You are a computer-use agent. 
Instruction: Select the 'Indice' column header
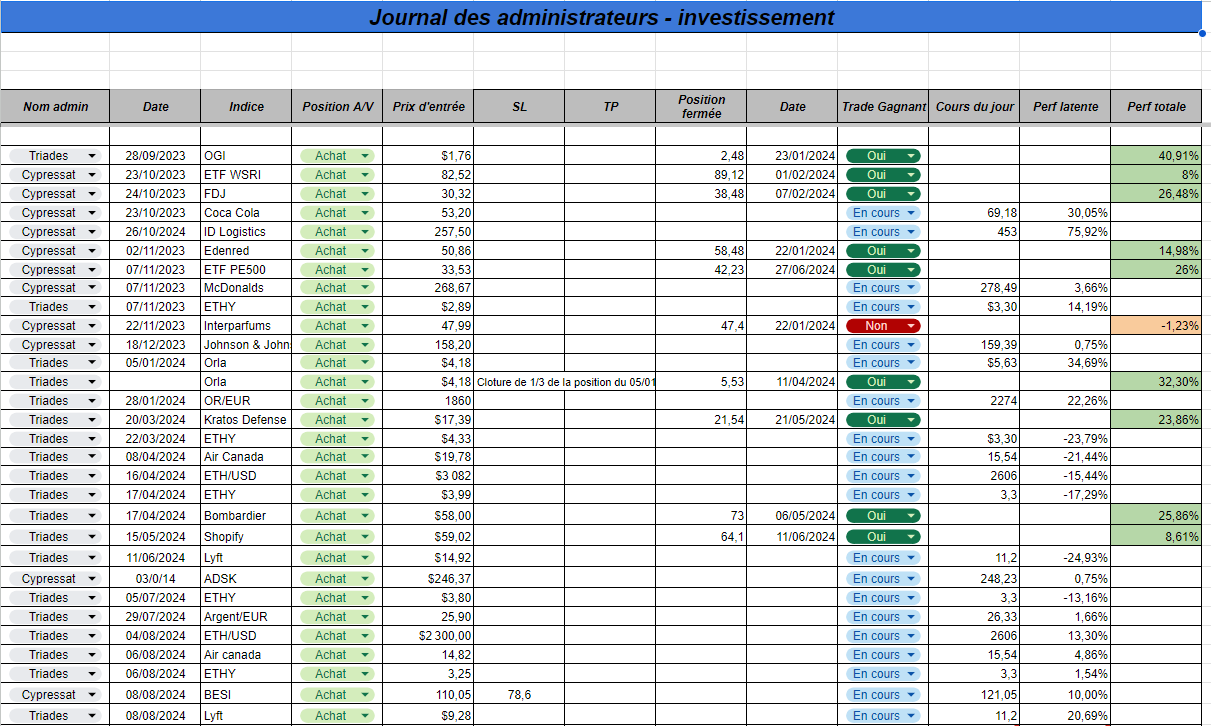coord(246,107)
